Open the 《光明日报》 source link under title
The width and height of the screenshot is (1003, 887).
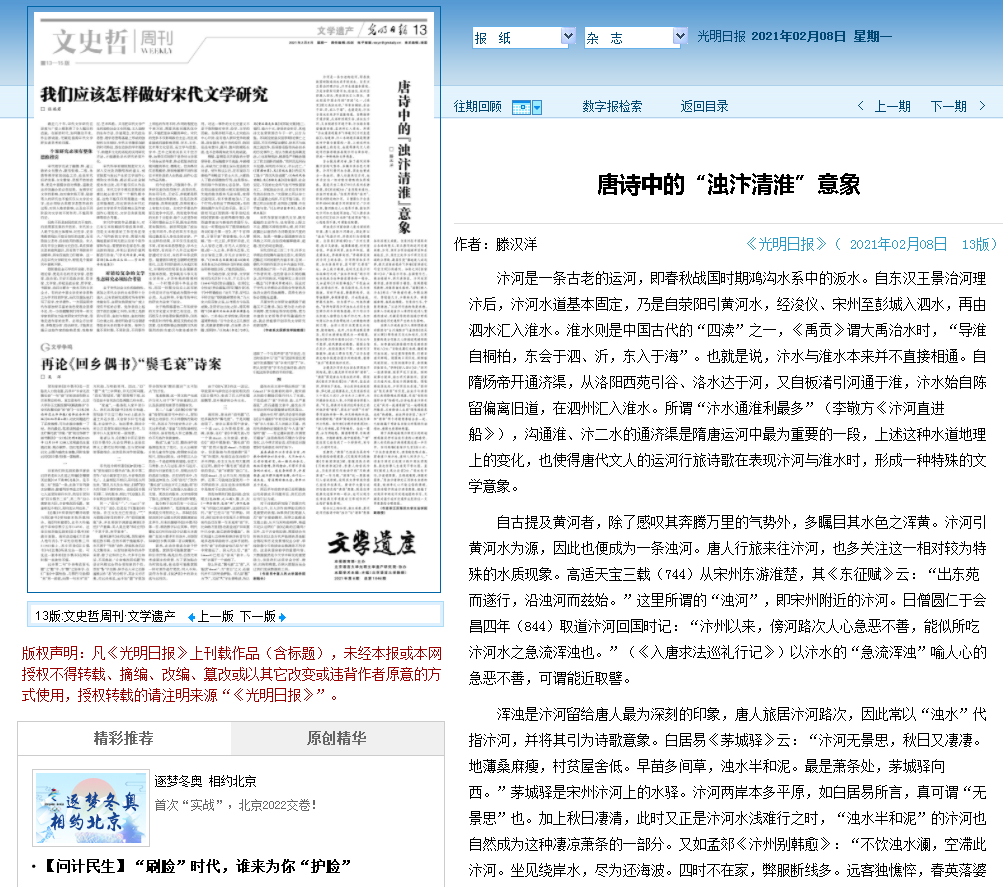click(x=787, y=244)
